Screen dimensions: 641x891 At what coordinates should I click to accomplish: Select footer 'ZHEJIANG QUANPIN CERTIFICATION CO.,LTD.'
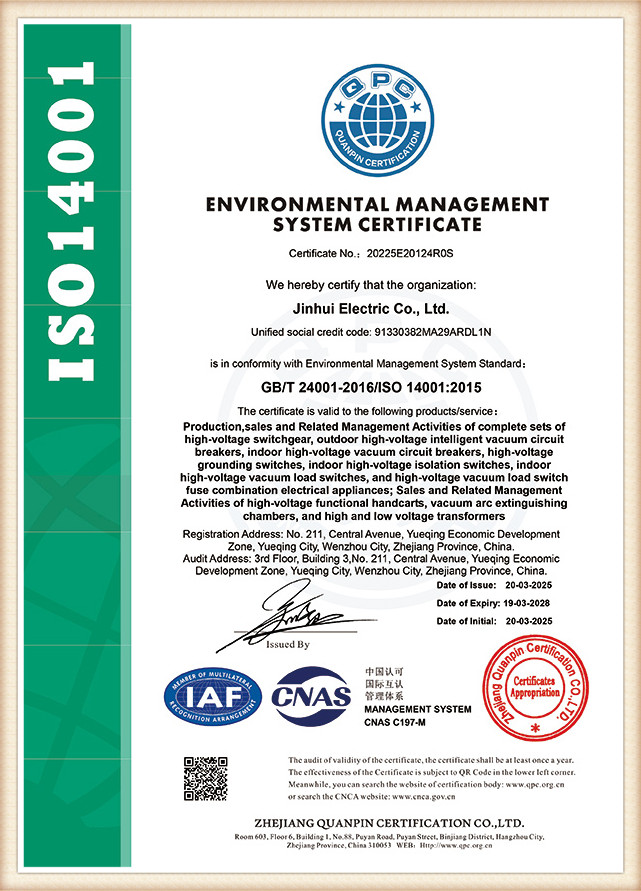[389, 823]
